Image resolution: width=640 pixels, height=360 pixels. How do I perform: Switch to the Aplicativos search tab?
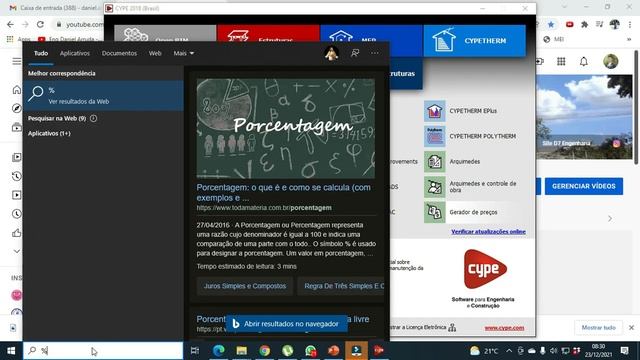[75, 53]
